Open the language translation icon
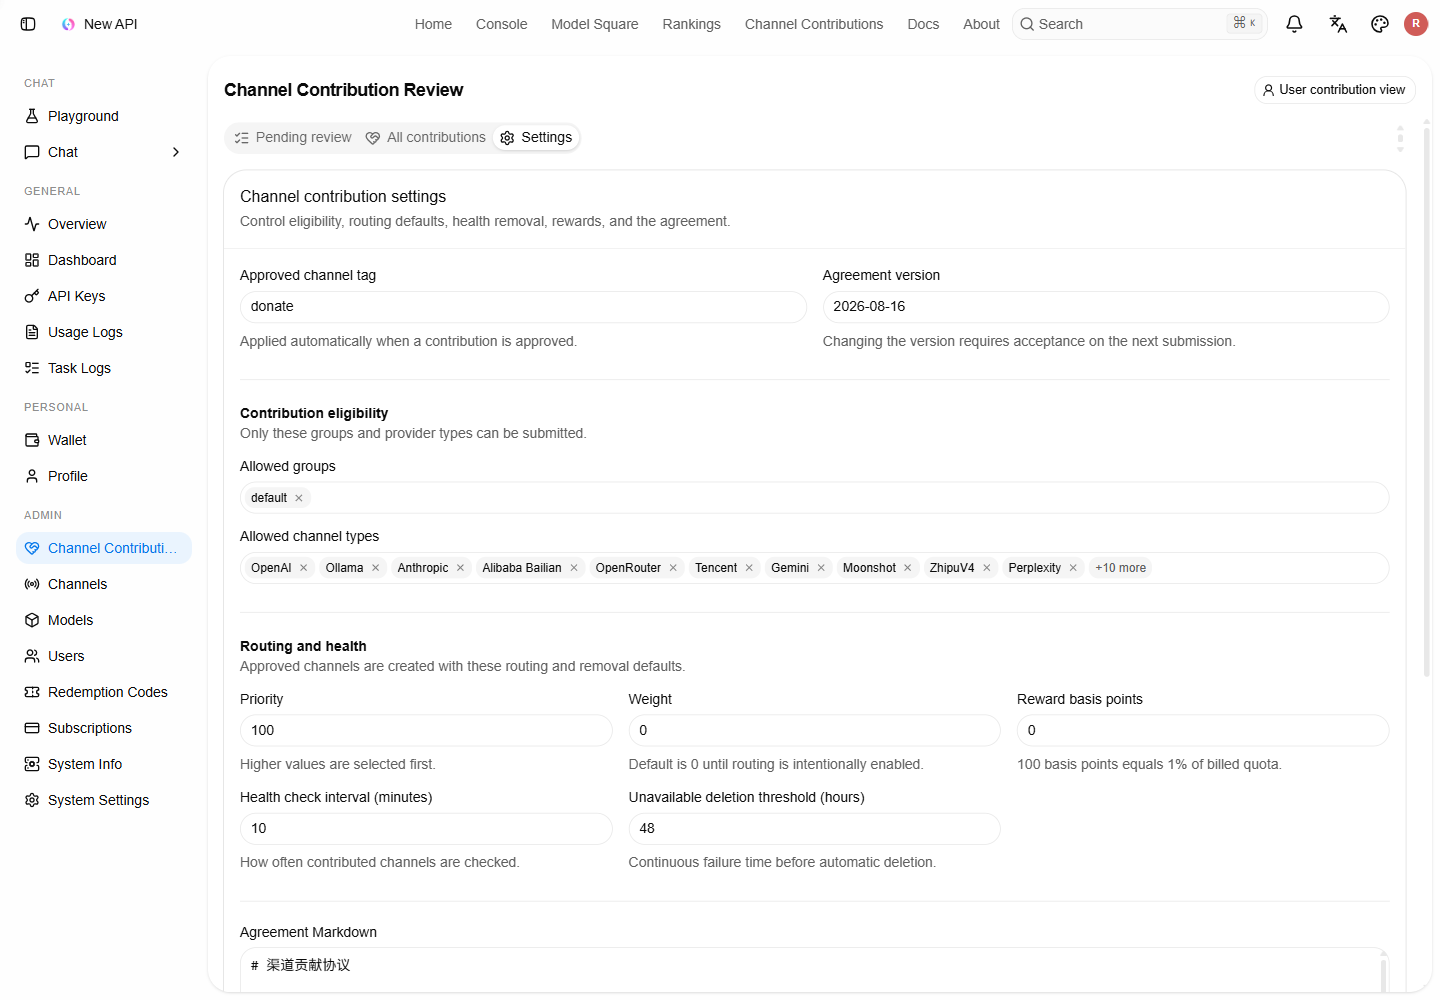Viewport: 1440px width, 1000px height. pos(1338,24)
